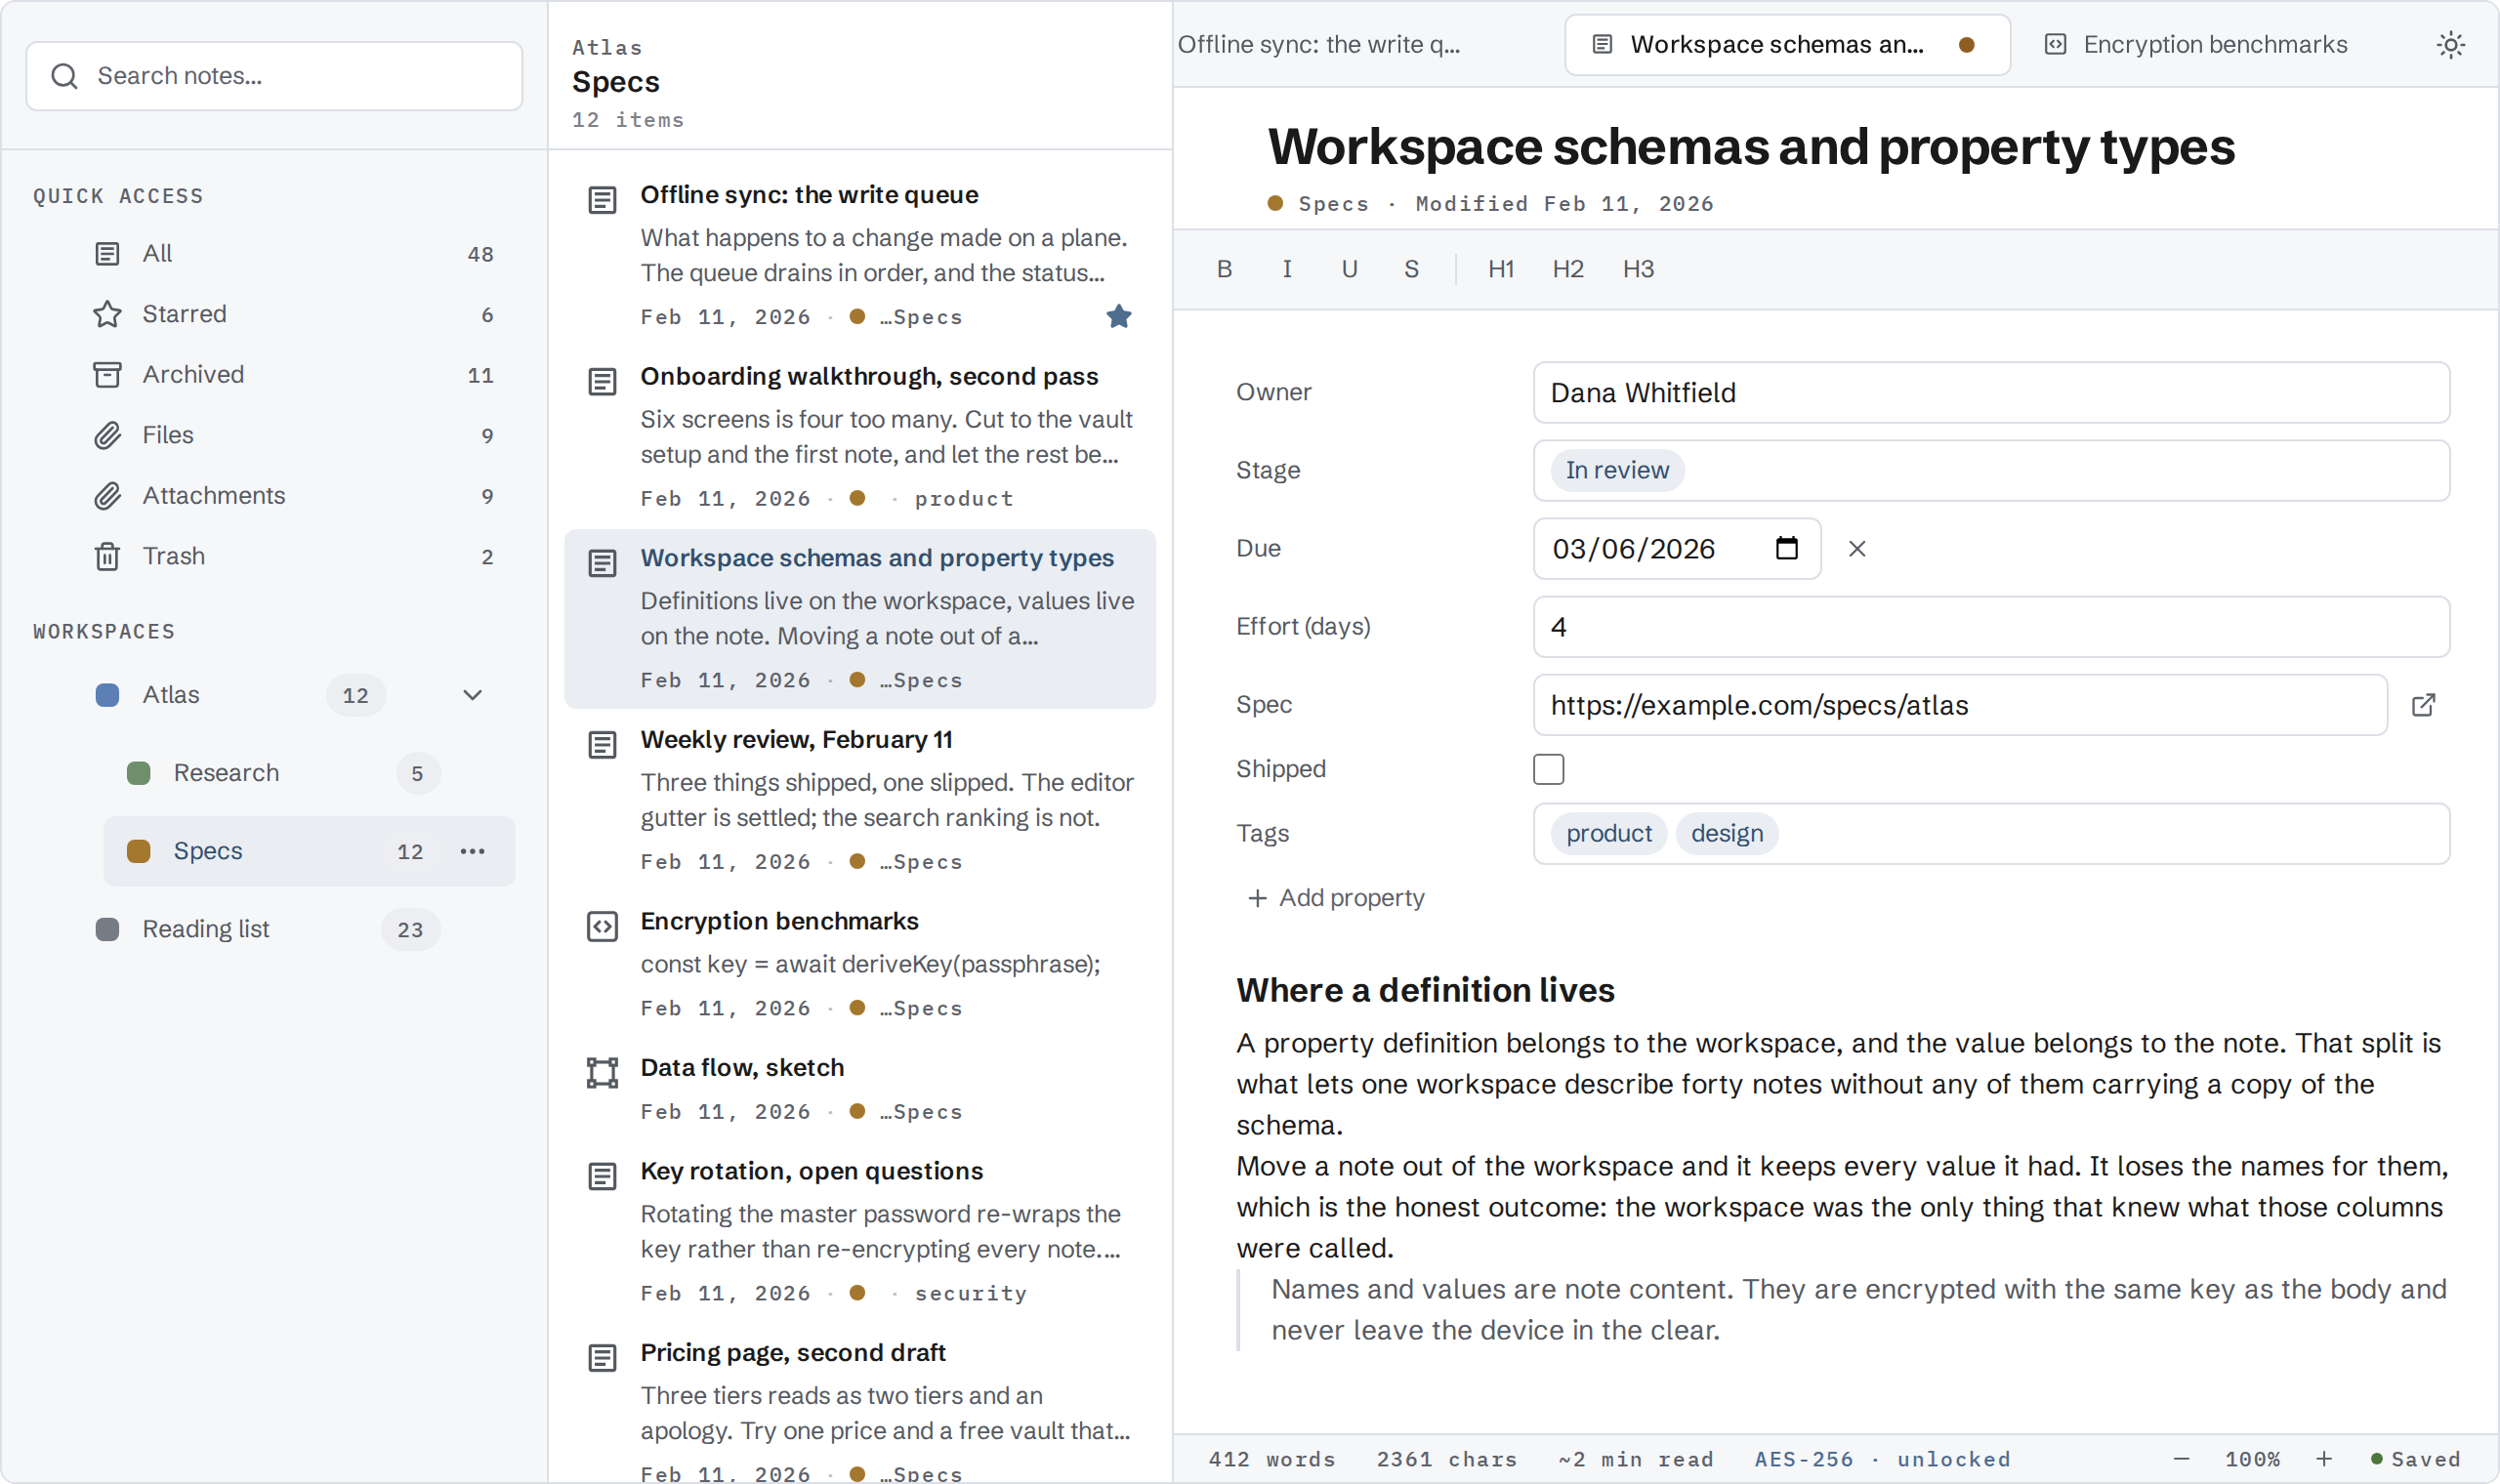Screen dimensions: 2500x1484
Task: Open 'Data flow, sketch' note
Action: coord(860,1089)
